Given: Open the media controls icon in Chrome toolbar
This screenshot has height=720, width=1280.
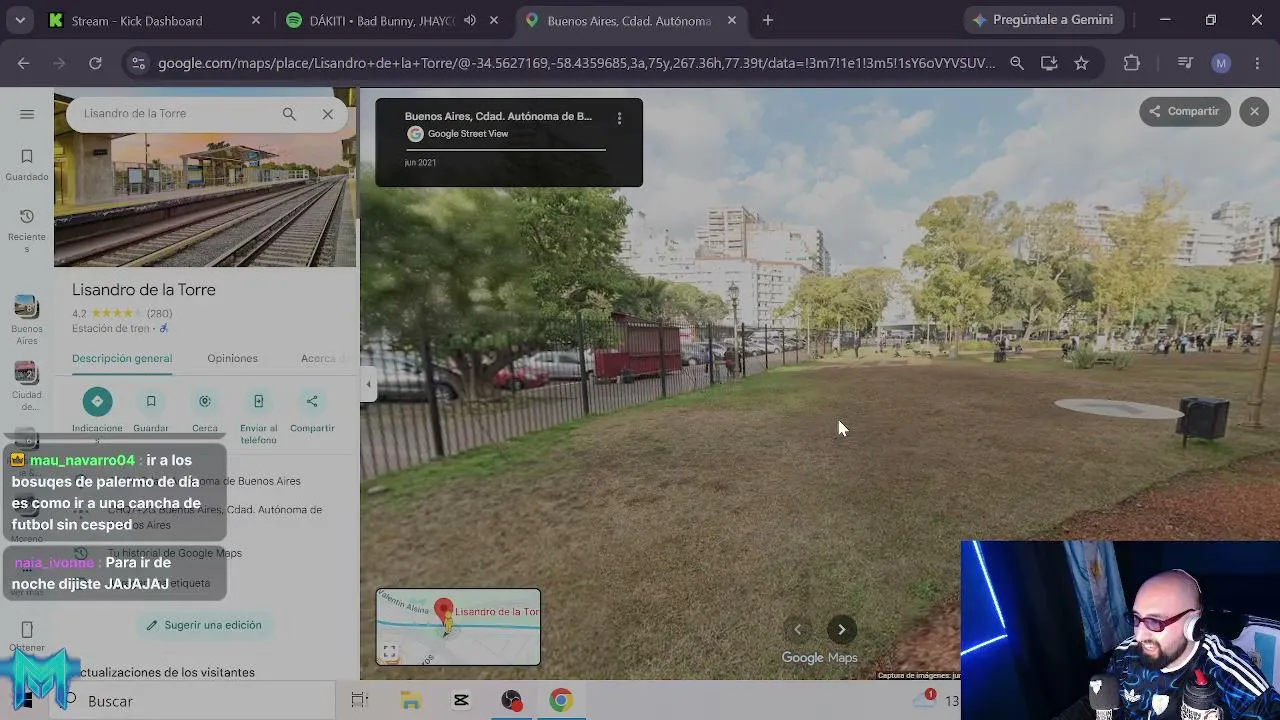Looking at the screenshot, I should 1186,63.
